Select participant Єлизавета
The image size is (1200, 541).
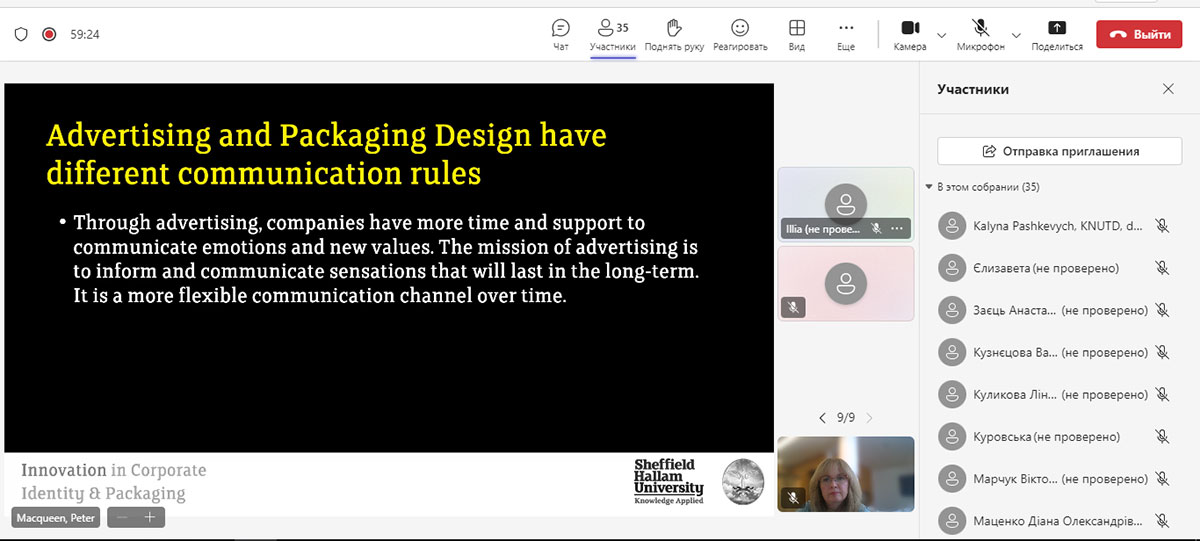pos(1057,268)
